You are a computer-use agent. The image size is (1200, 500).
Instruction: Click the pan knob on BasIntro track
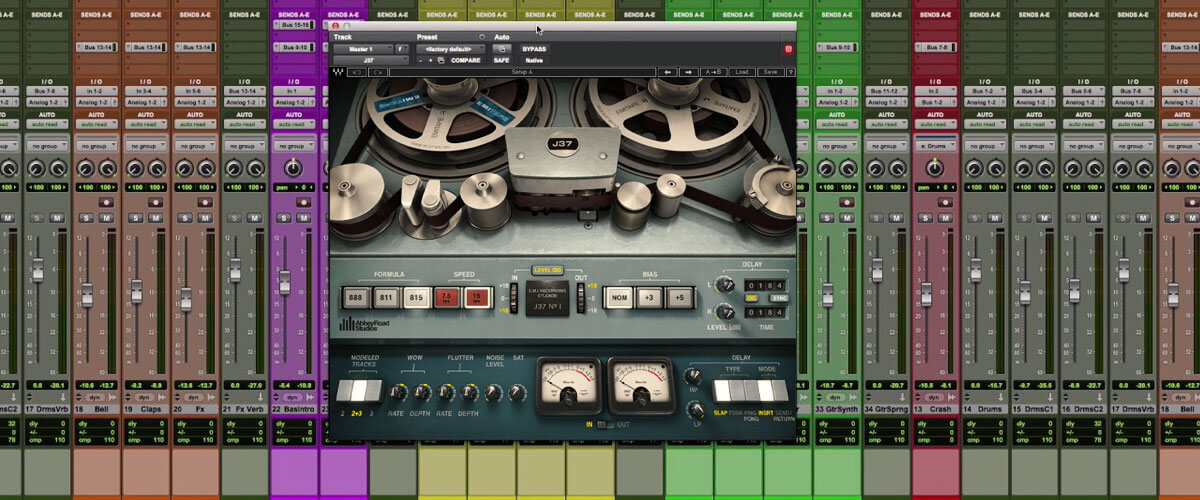tap(293, 168)
